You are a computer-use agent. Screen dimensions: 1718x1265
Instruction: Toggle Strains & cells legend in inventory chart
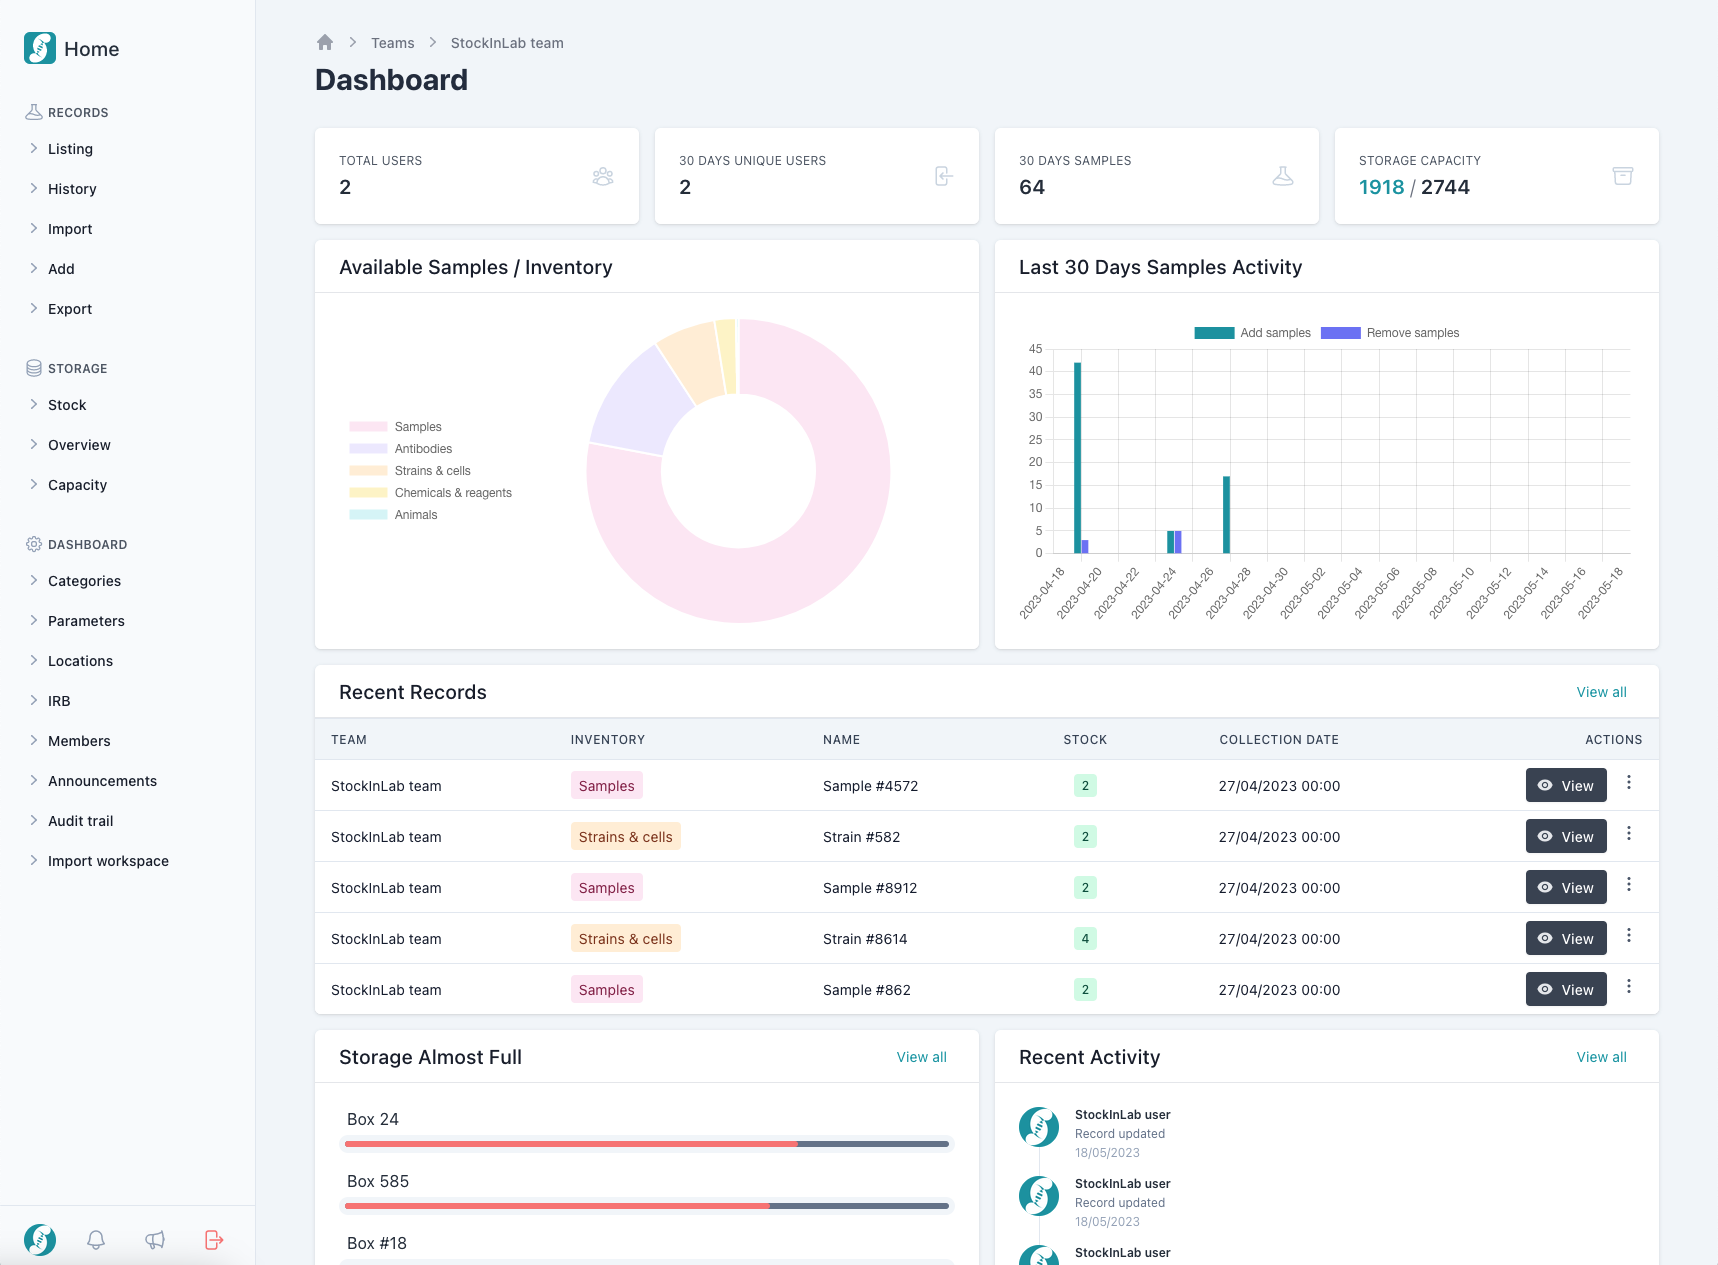(x=410, y=471)
